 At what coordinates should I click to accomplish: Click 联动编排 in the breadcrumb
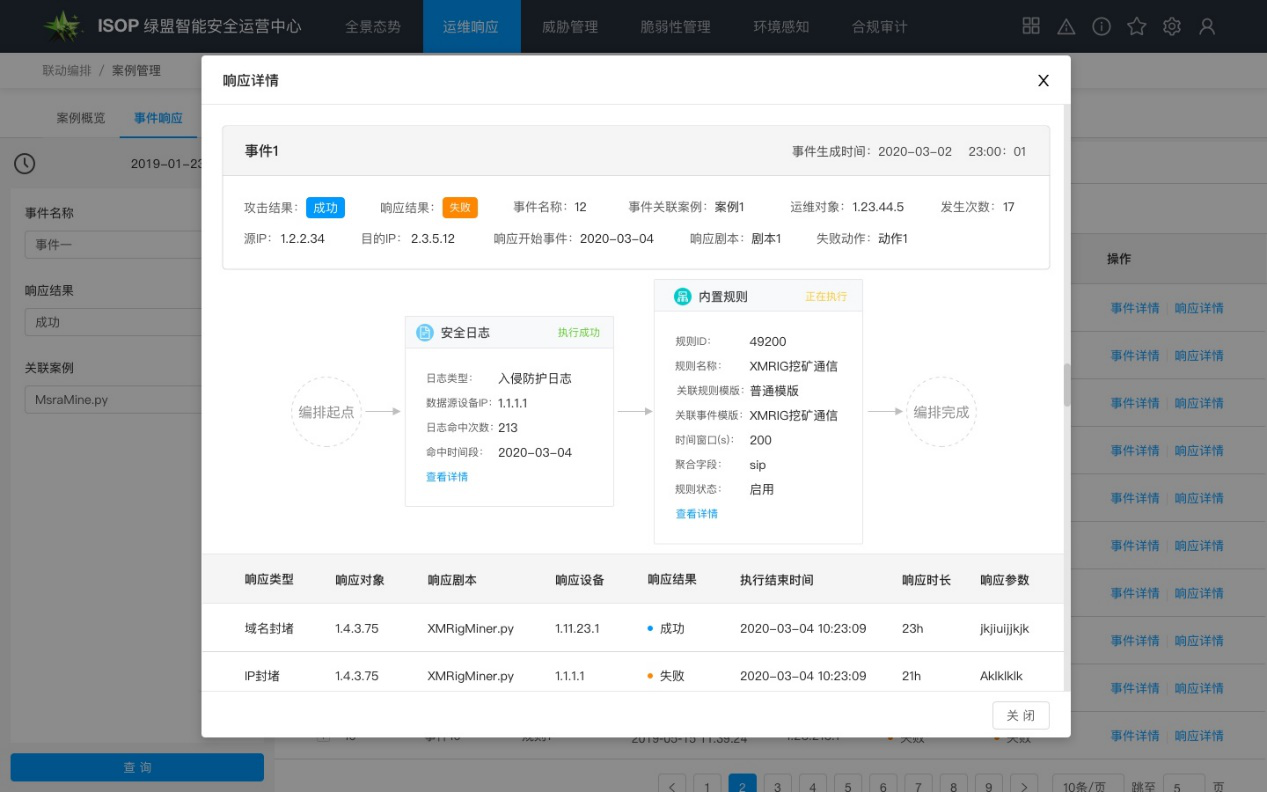coord(67,71)
